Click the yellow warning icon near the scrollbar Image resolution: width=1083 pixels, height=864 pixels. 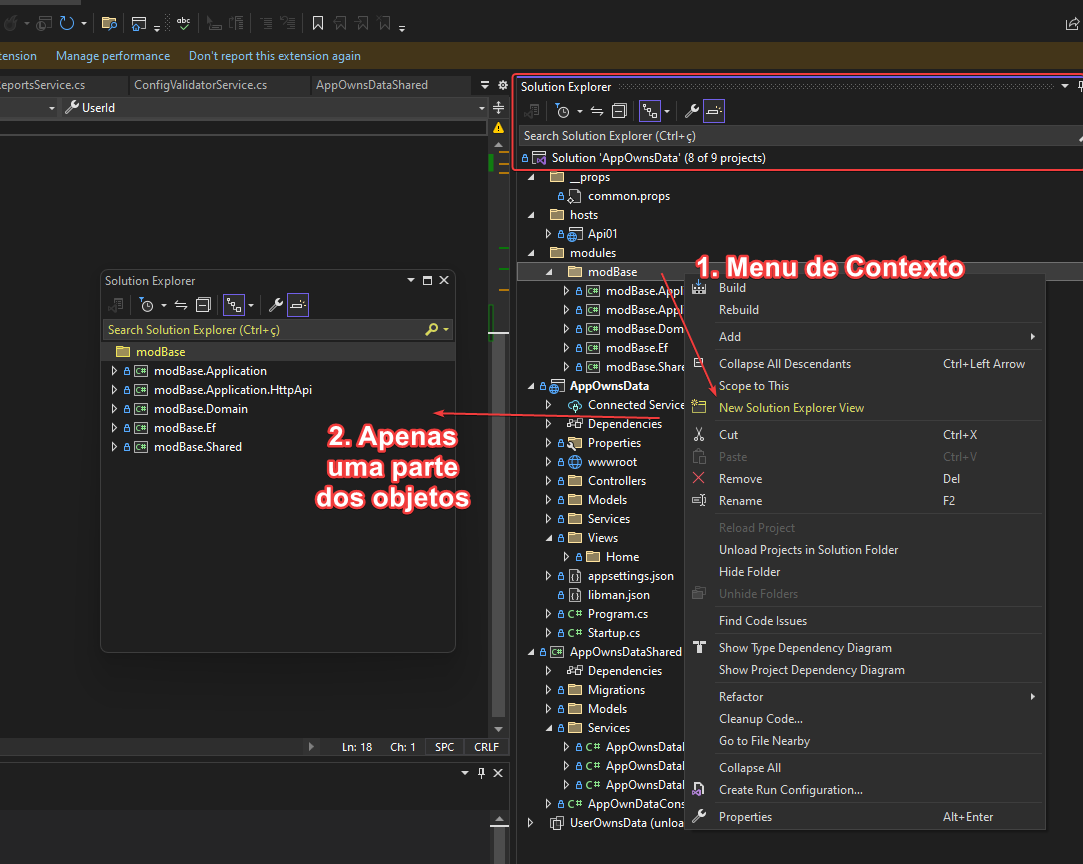pyautogui.click(x=498, y=128)
